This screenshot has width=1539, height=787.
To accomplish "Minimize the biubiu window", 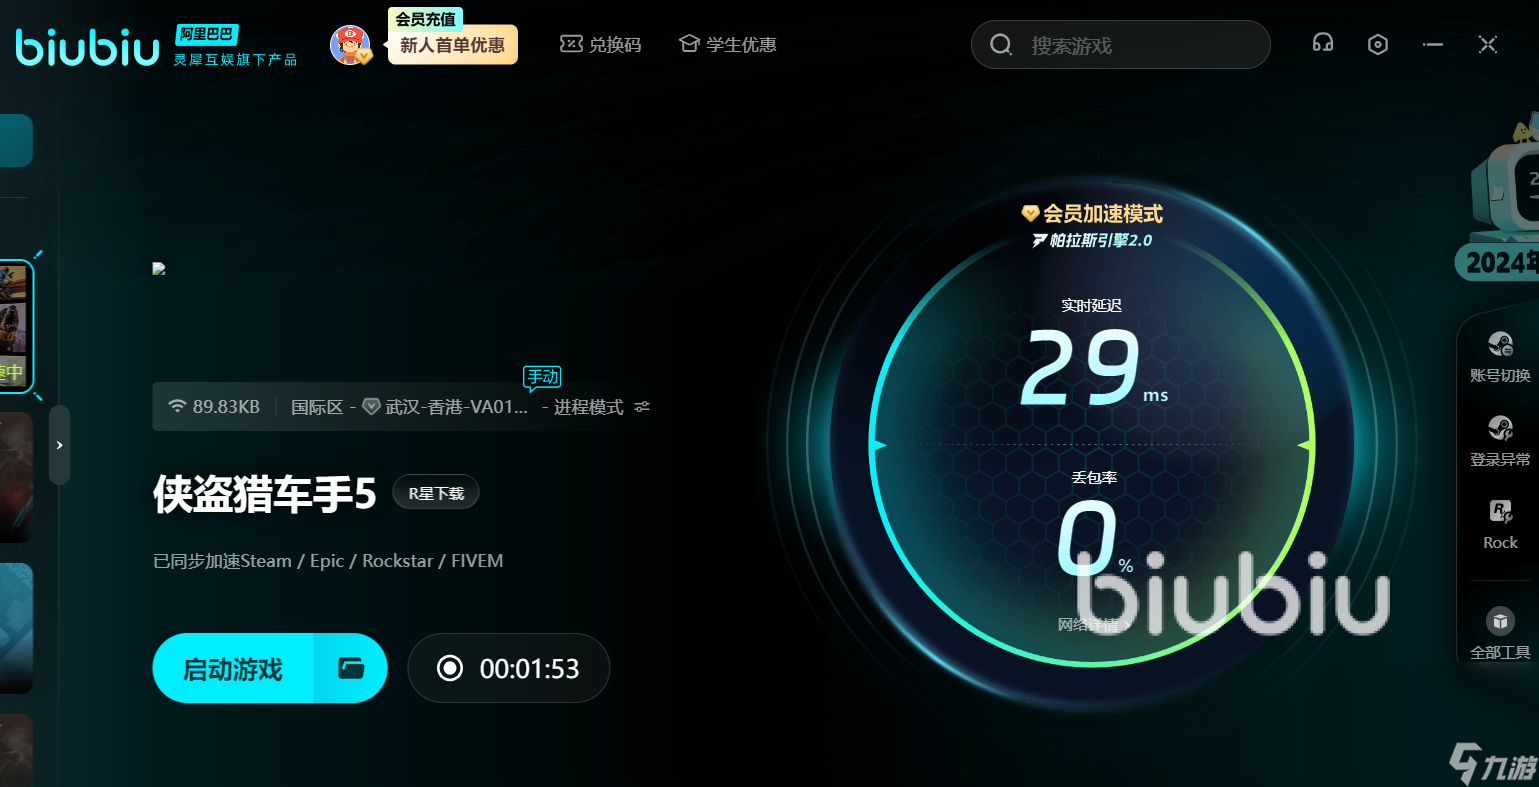I will 1433,45.
